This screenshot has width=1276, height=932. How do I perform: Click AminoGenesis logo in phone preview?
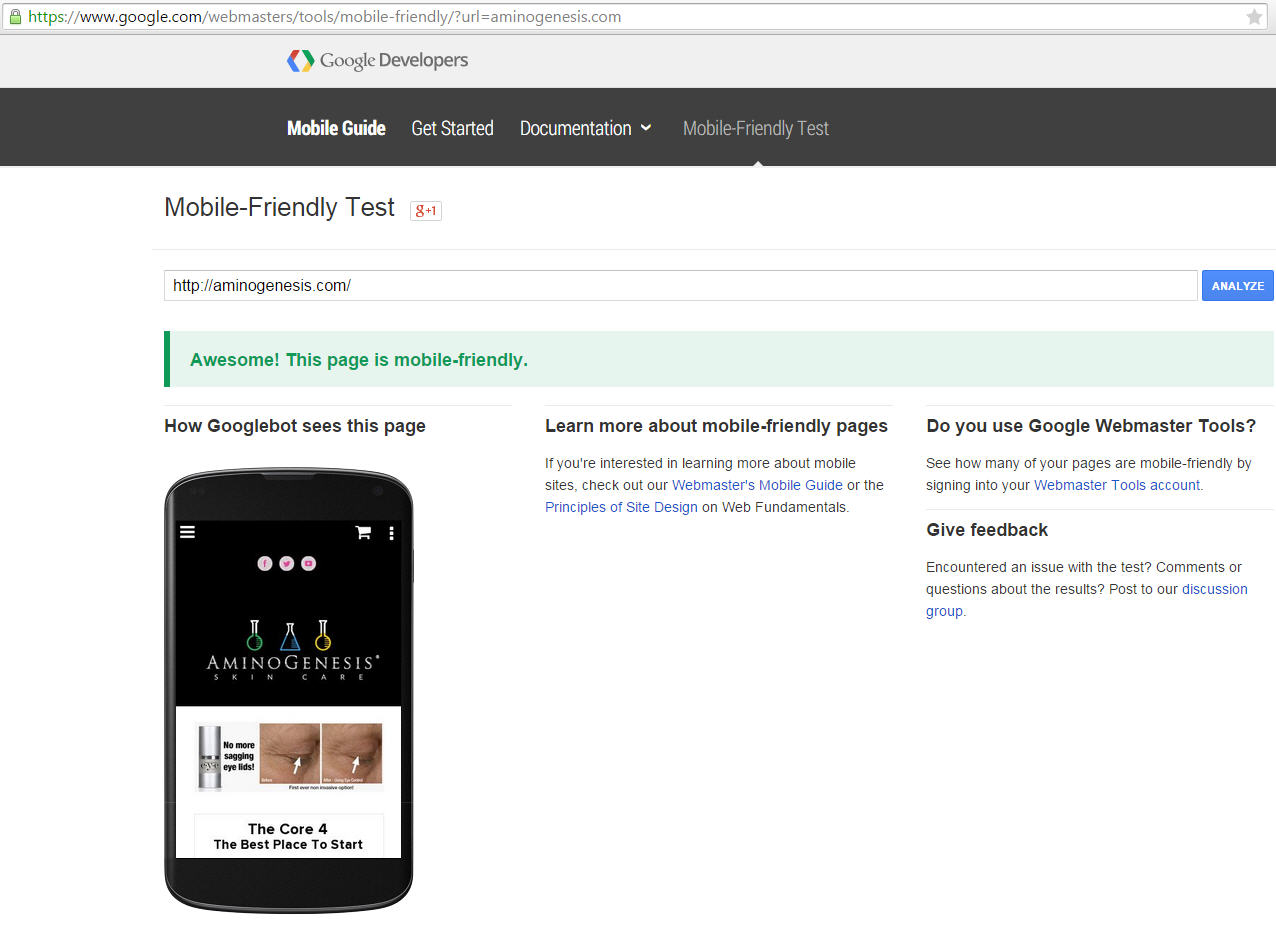tap(292, 651)
